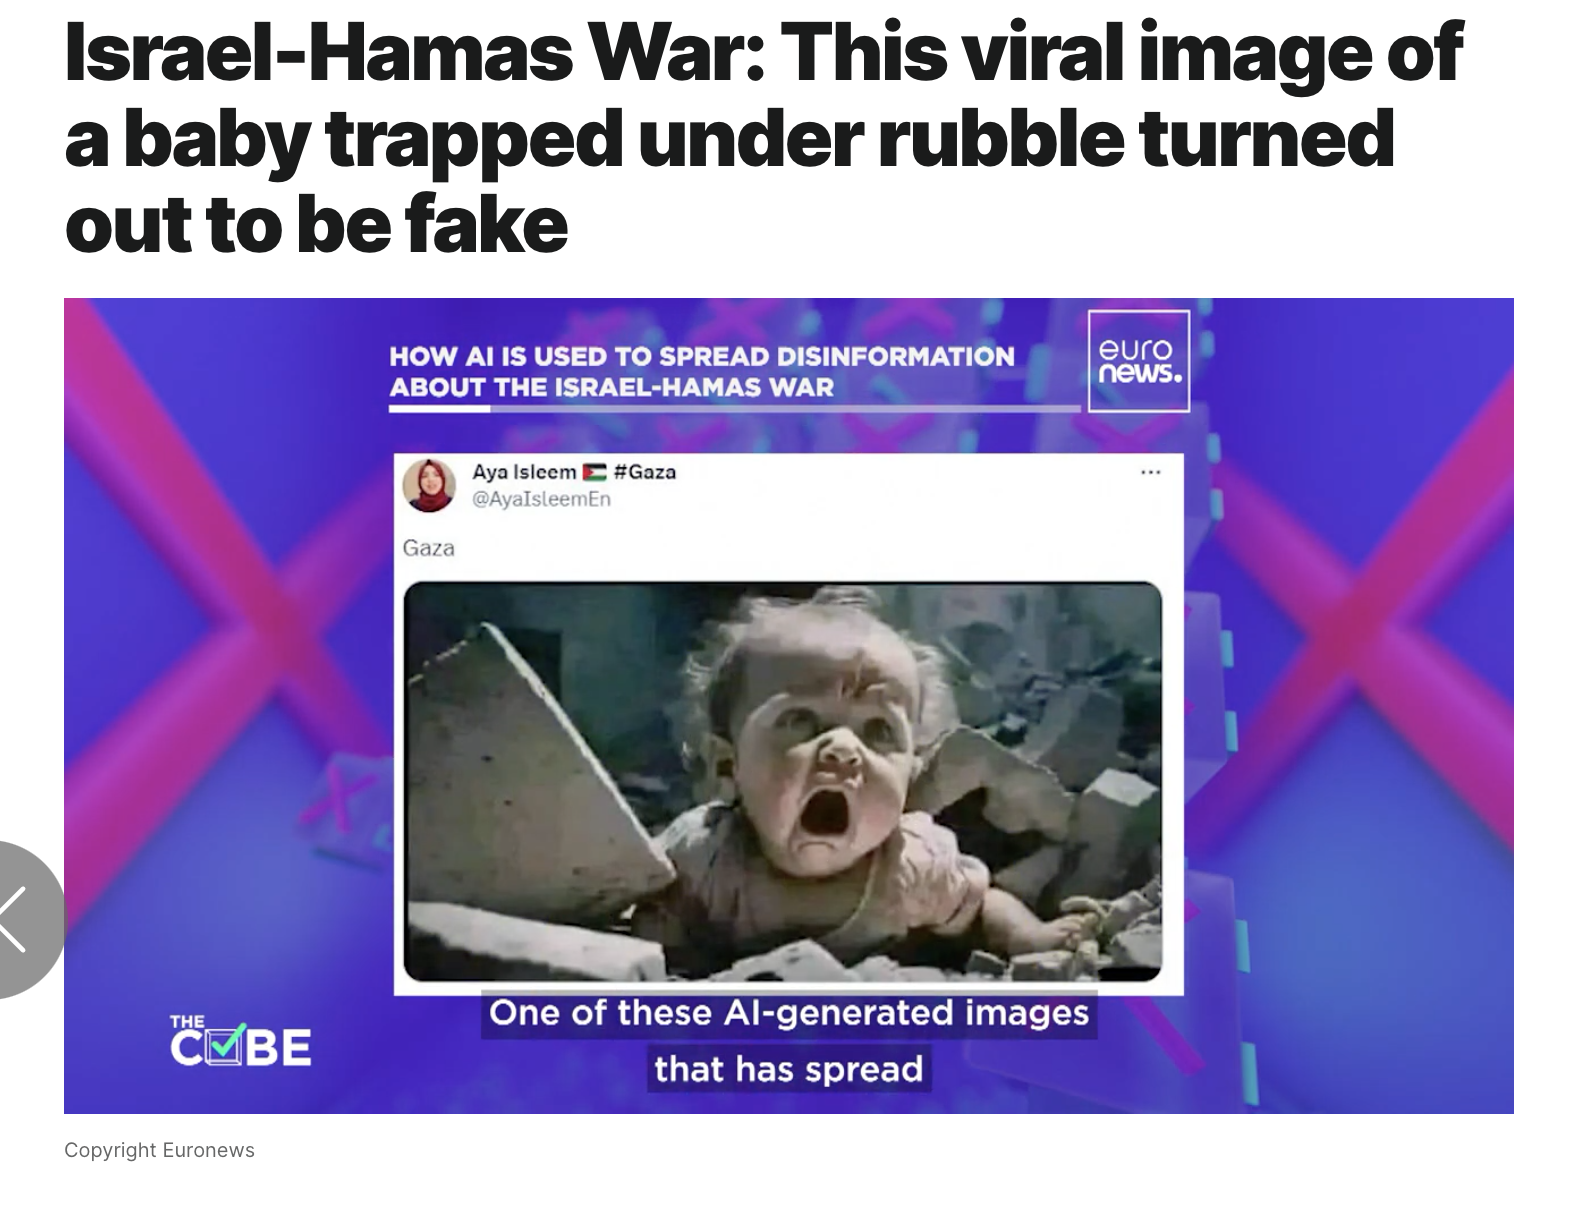This screenshot has width=1588, height=1208.
Task: Click the 'How AI is used to spread disinformation' title
Action: click(x=702, y=356)
